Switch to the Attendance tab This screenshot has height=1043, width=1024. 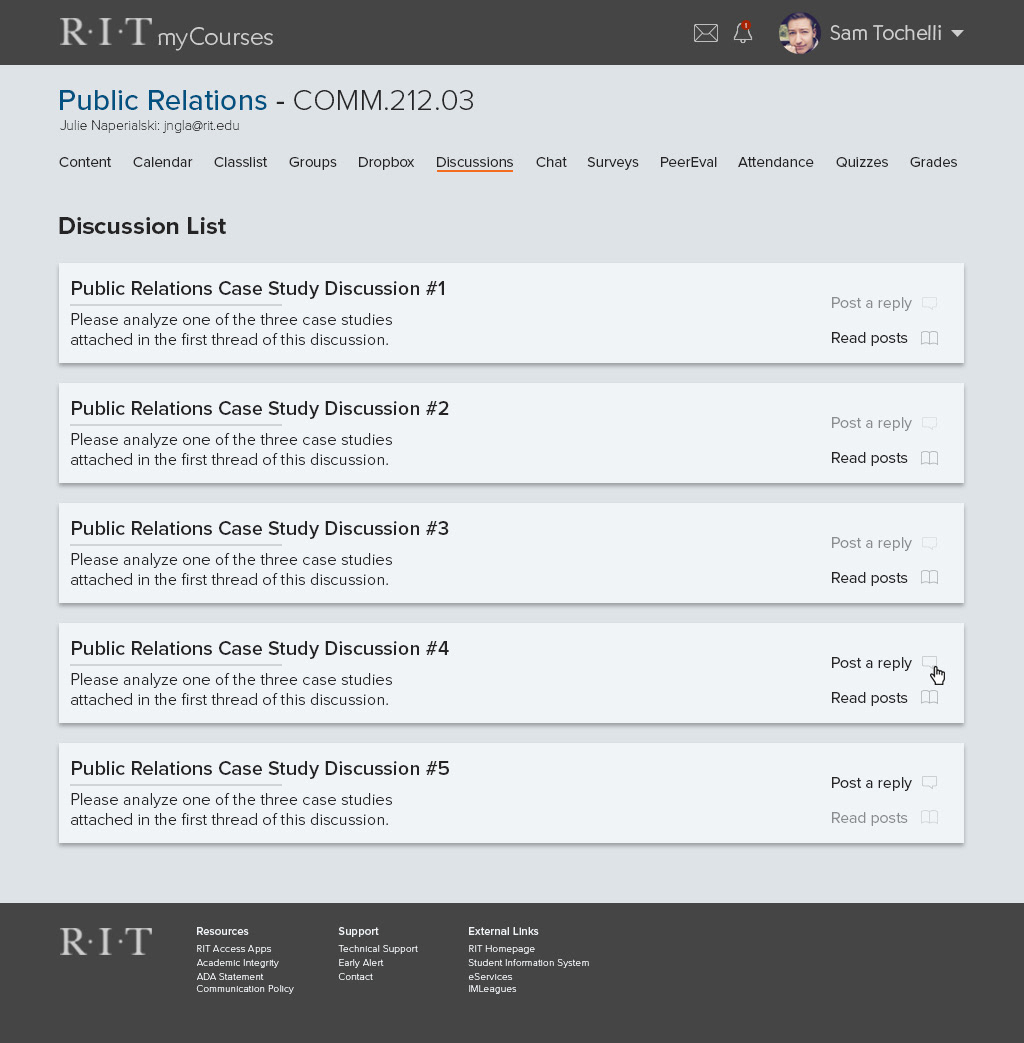click(776, 162)
